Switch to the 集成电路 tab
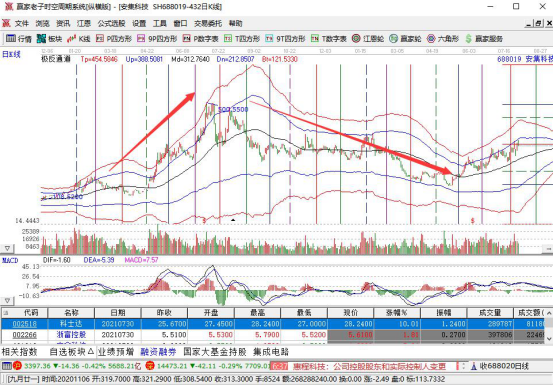Viewport: 554px width, 385px height. 271,351
